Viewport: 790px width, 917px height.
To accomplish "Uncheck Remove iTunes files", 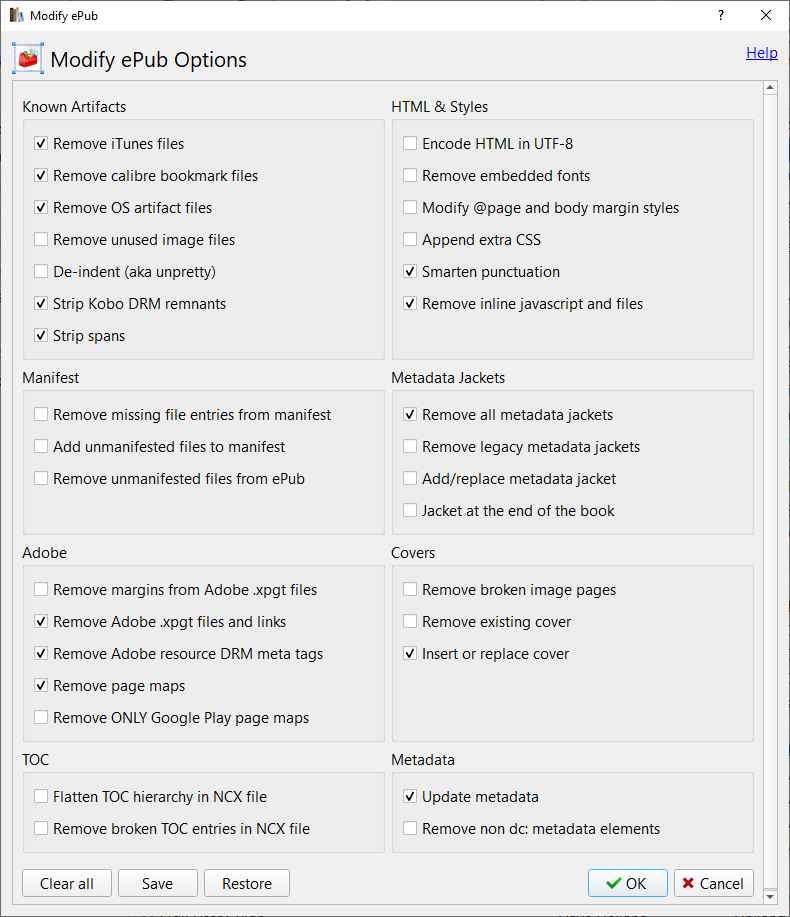I will [x=41, y=144].
